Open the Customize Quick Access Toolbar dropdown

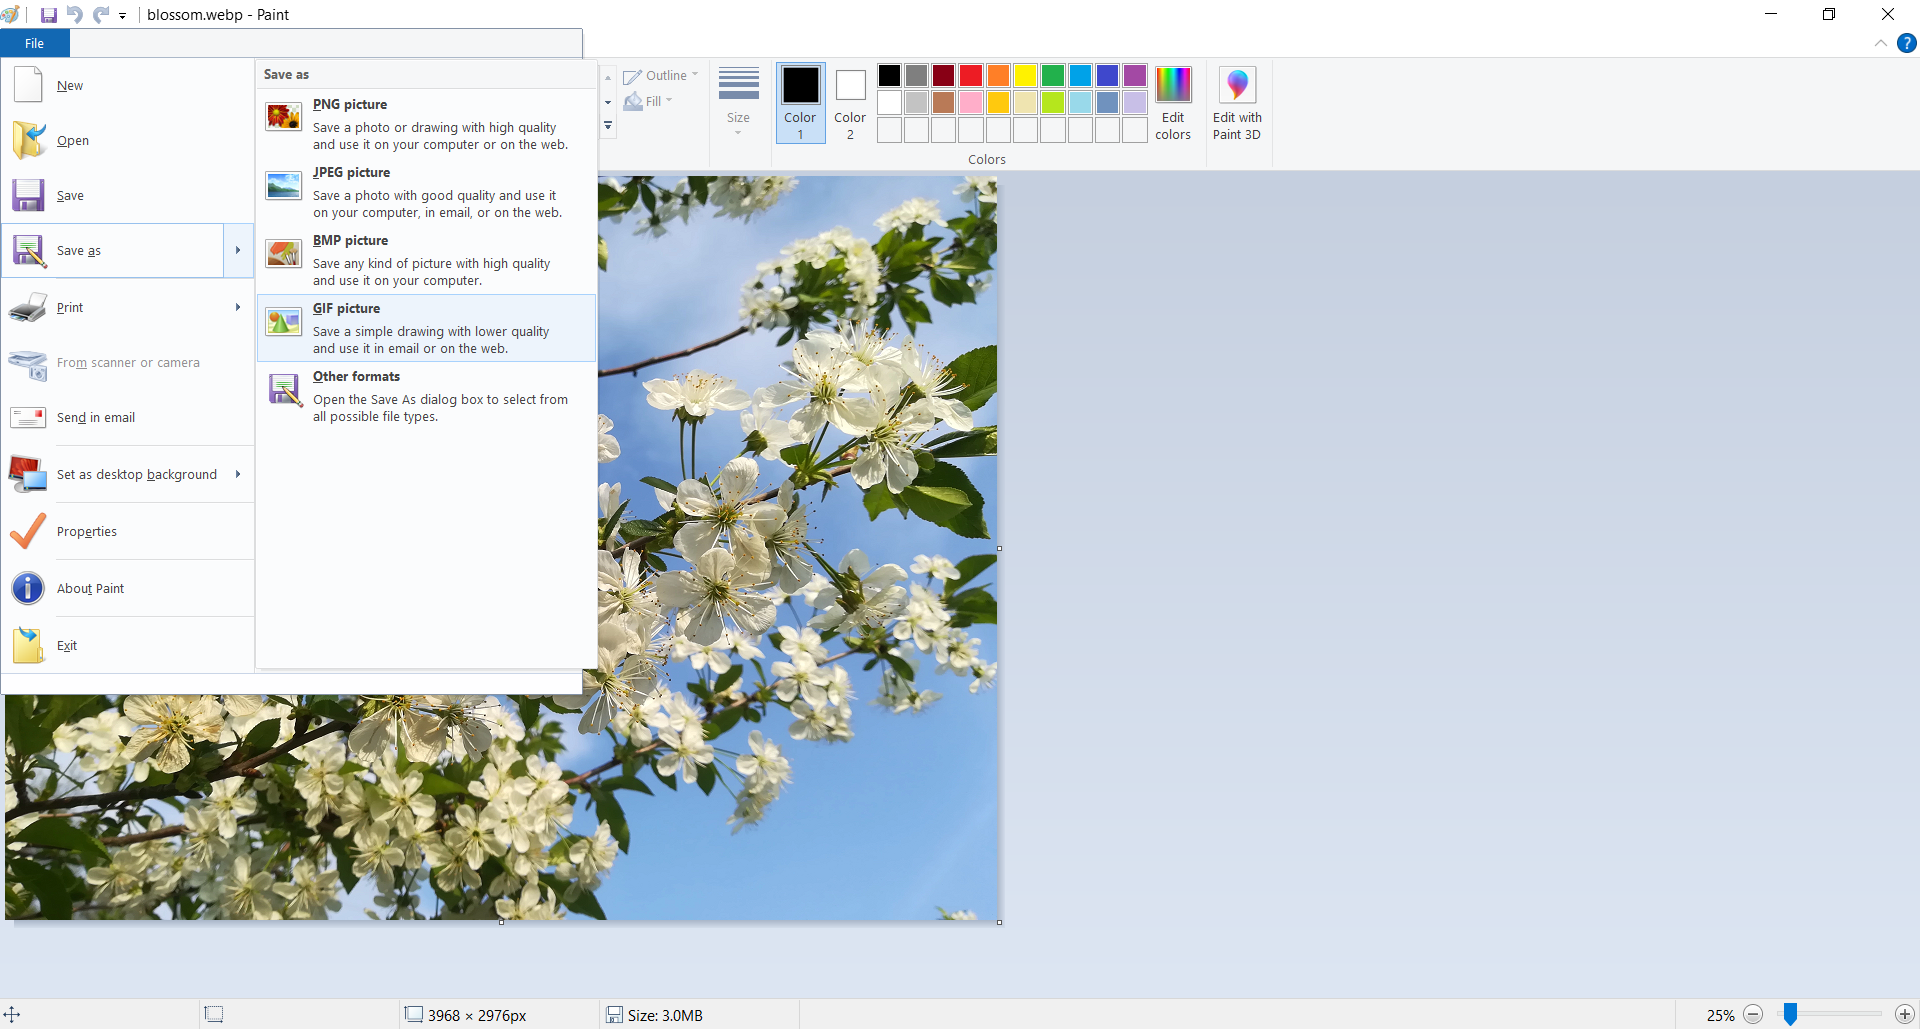(x=123, y=16)
